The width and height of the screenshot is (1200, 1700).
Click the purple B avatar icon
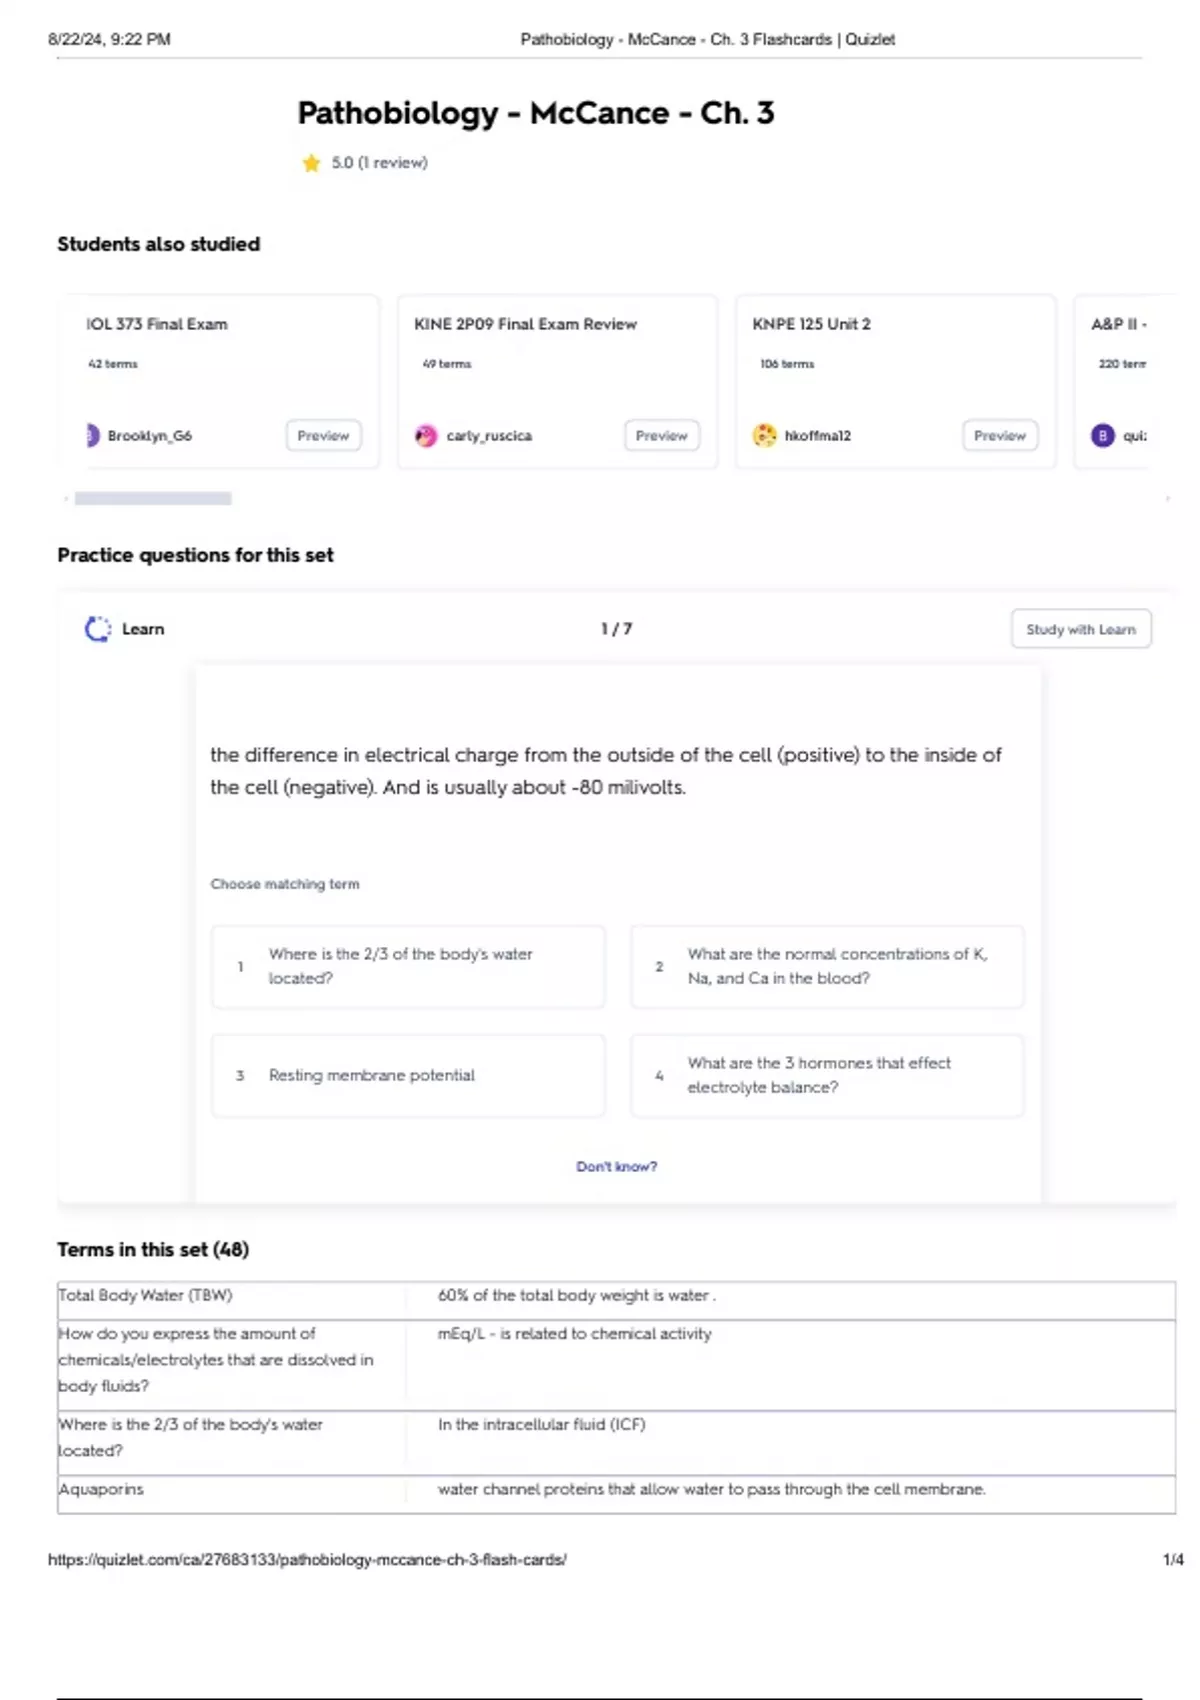click(x=1102, y=436)
